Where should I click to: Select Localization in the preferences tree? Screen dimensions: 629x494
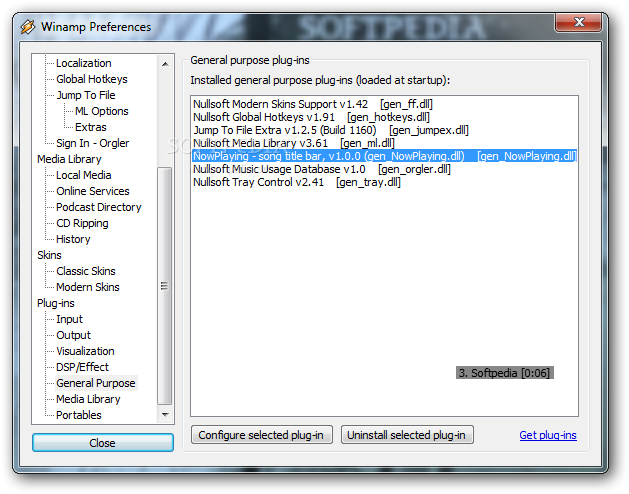[83, 63]
